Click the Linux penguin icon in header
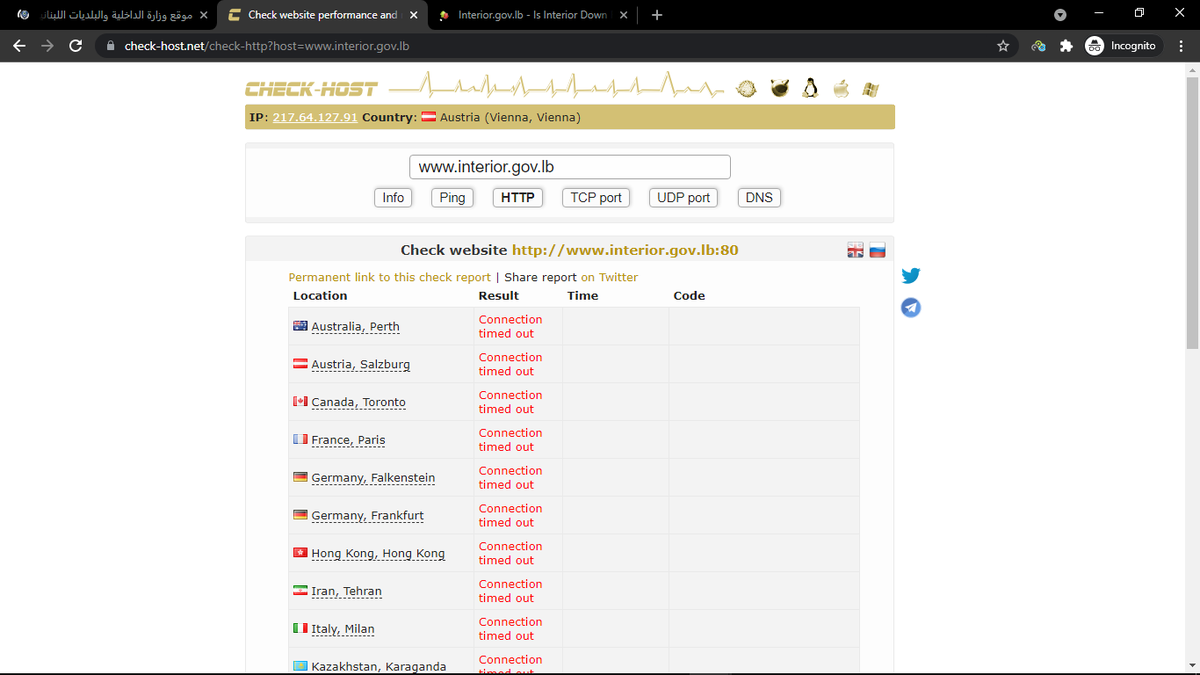Screen dimensions: 1200x675 [x=810, y=89]
